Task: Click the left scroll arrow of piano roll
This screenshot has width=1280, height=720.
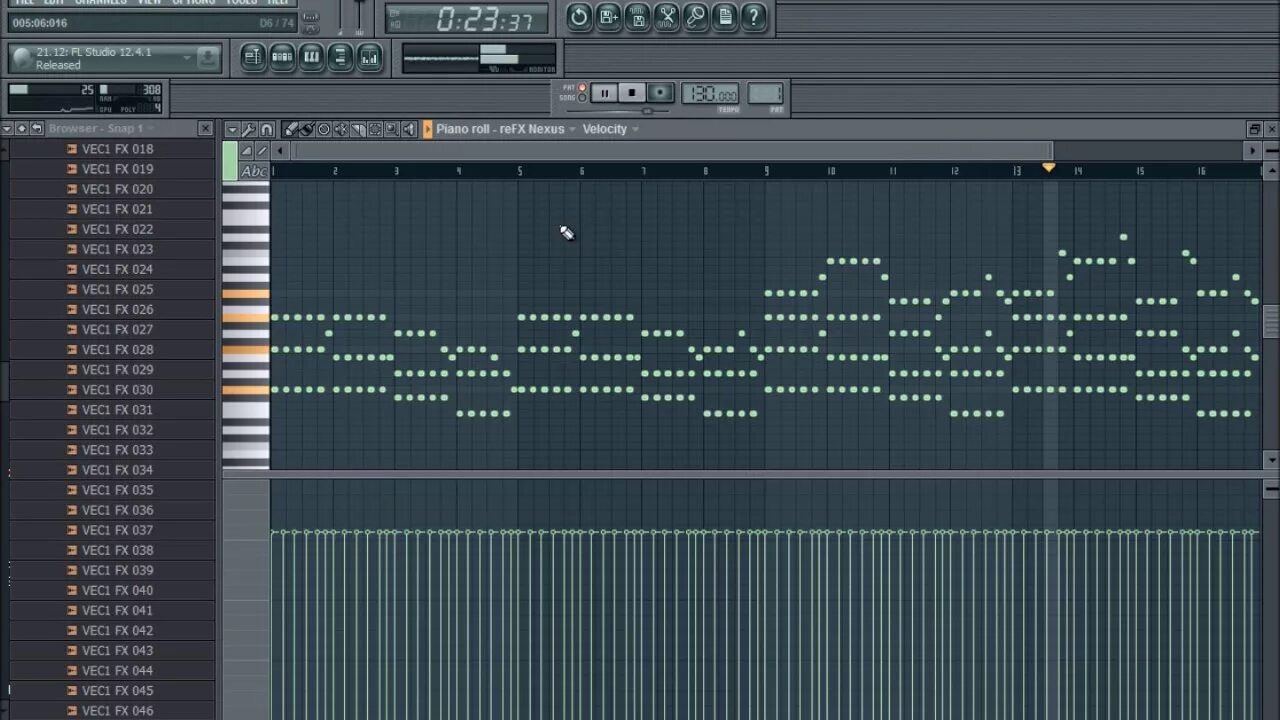Action: click(x=281, y=151)
